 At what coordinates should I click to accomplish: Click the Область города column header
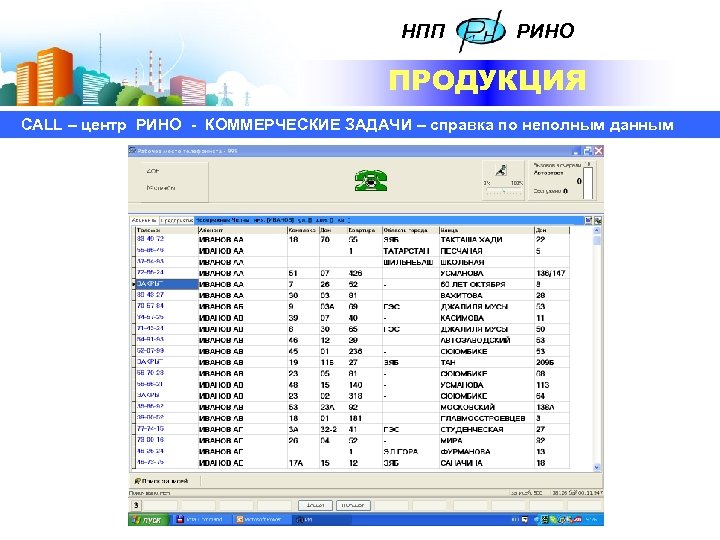click(411, 230)
